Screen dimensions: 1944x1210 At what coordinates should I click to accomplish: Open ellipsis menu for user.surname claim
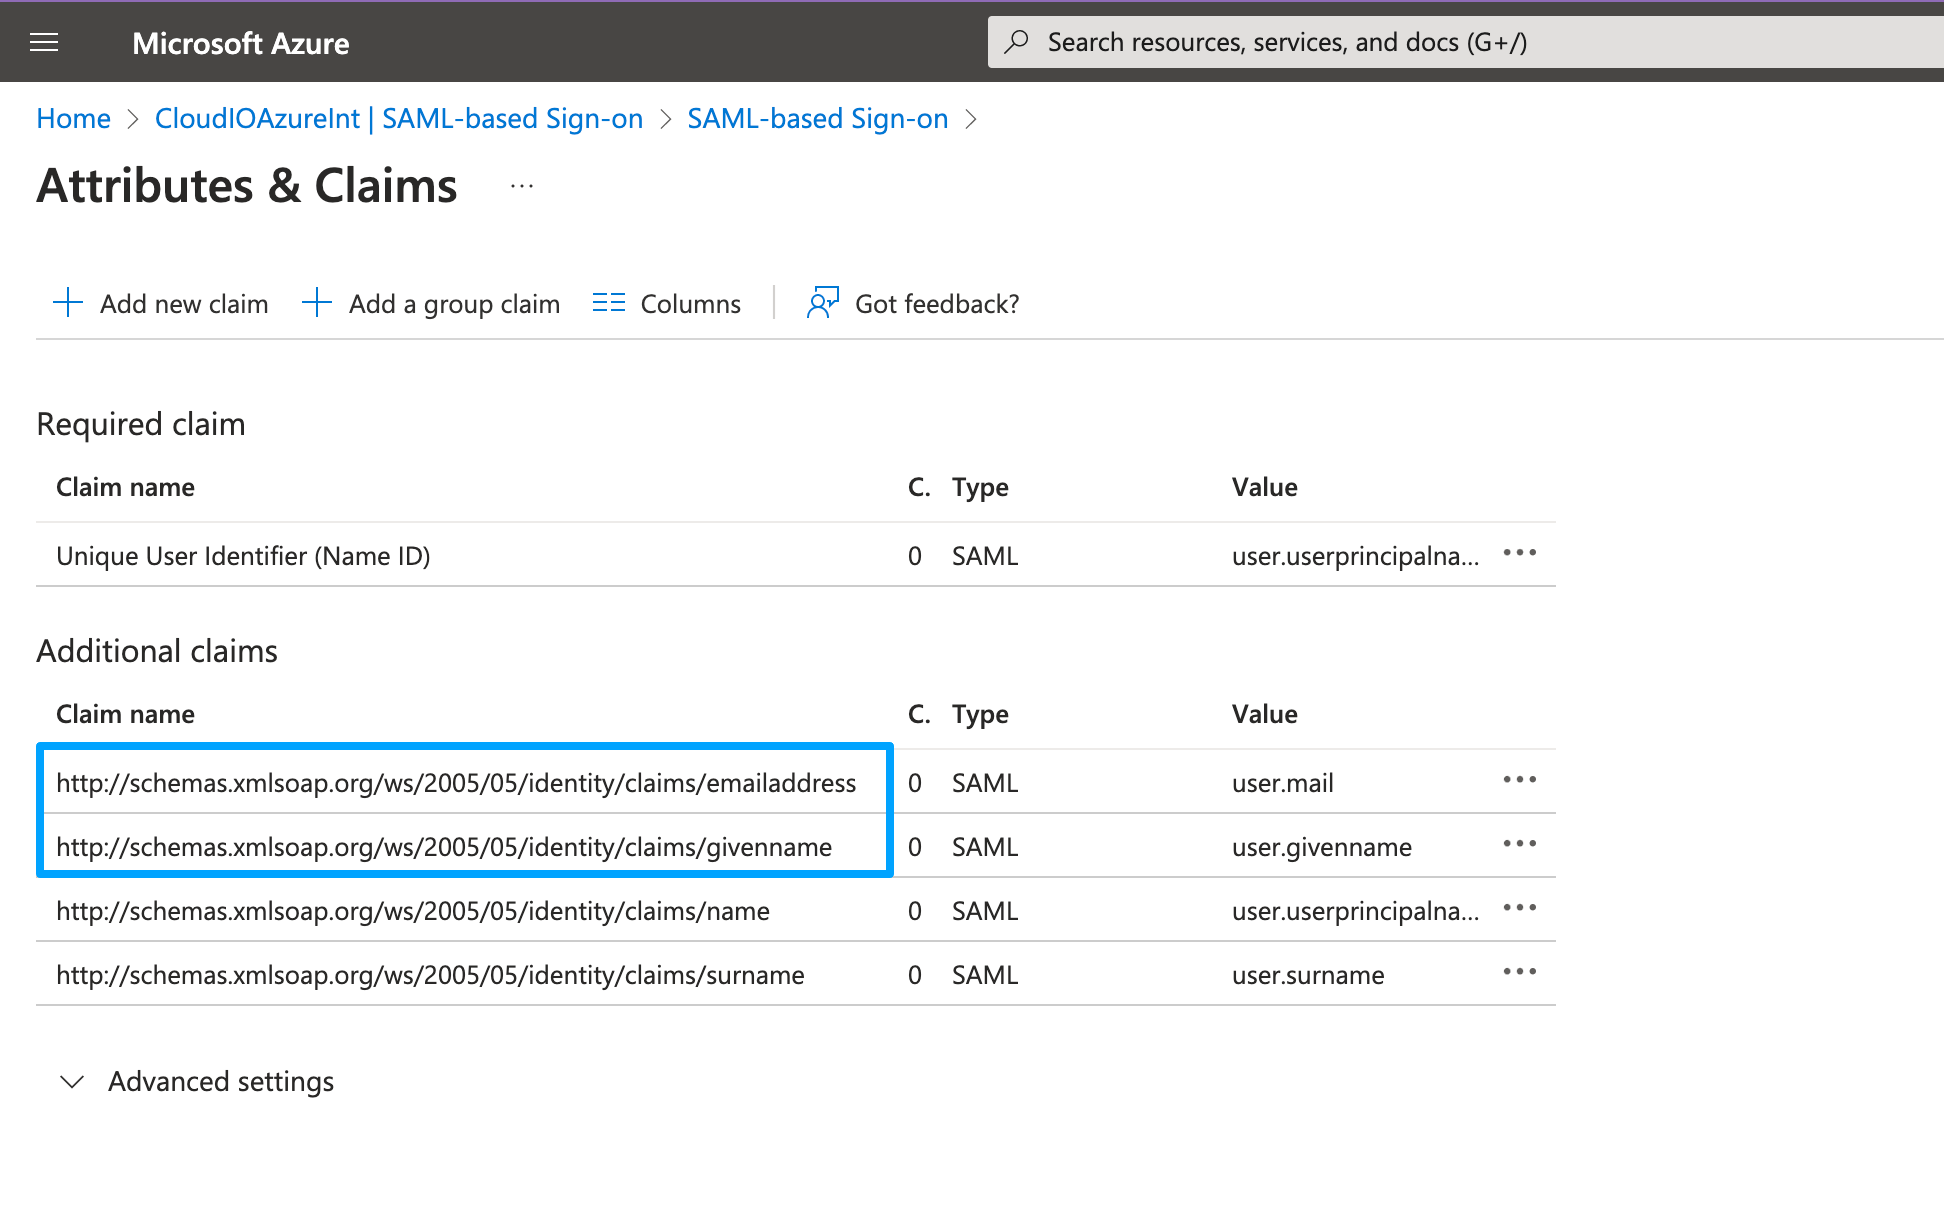[1519, 972]
